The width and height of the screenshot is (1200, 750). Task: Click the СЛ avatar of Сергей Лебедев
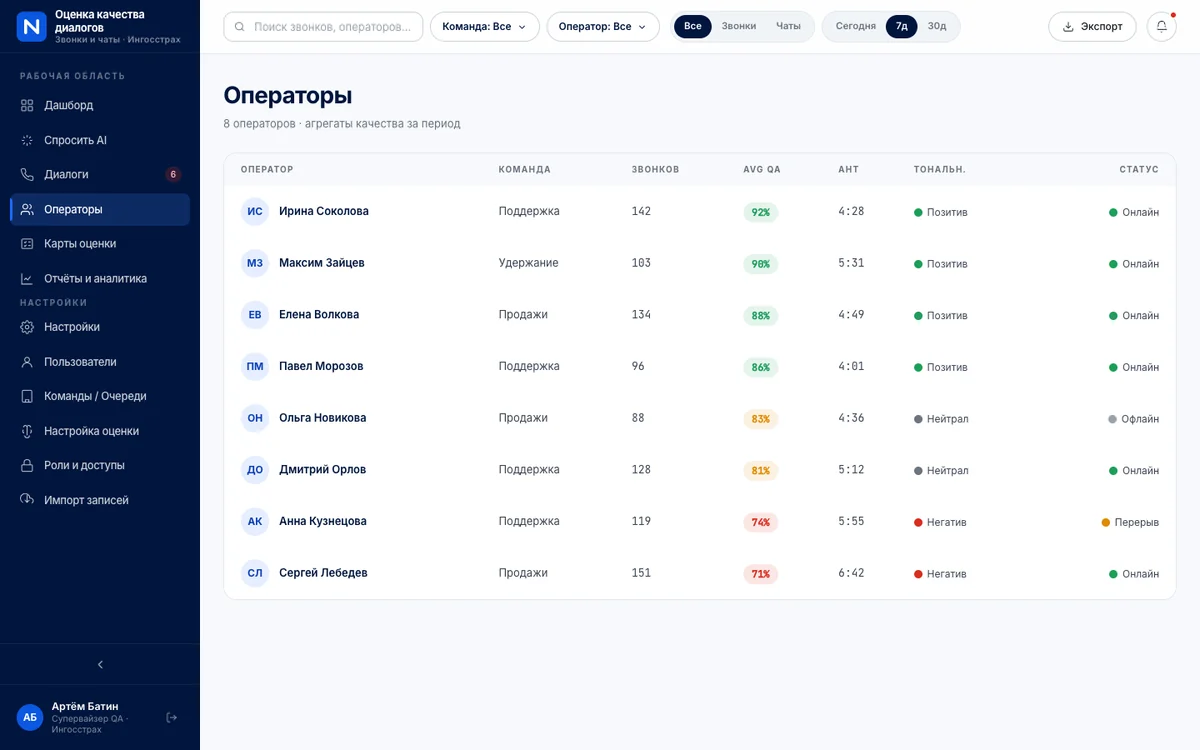(x=255, y=573)
